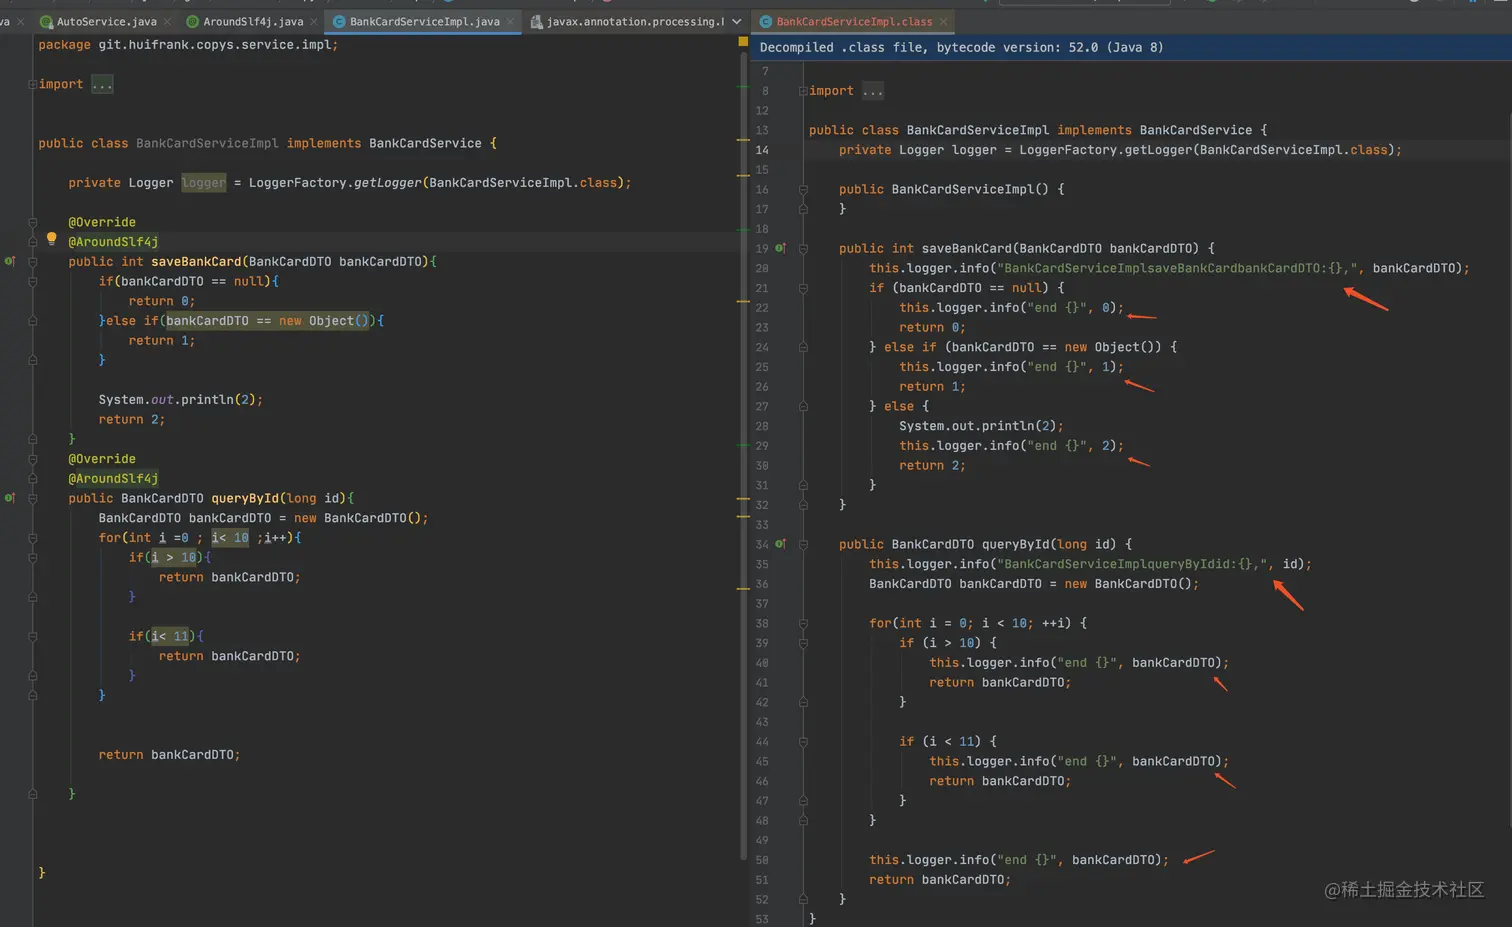The height and width of the screenshot is (927, 1512).
Task: Click 'System.out.println(2);' on decompiled line 28
Action: 981,426
